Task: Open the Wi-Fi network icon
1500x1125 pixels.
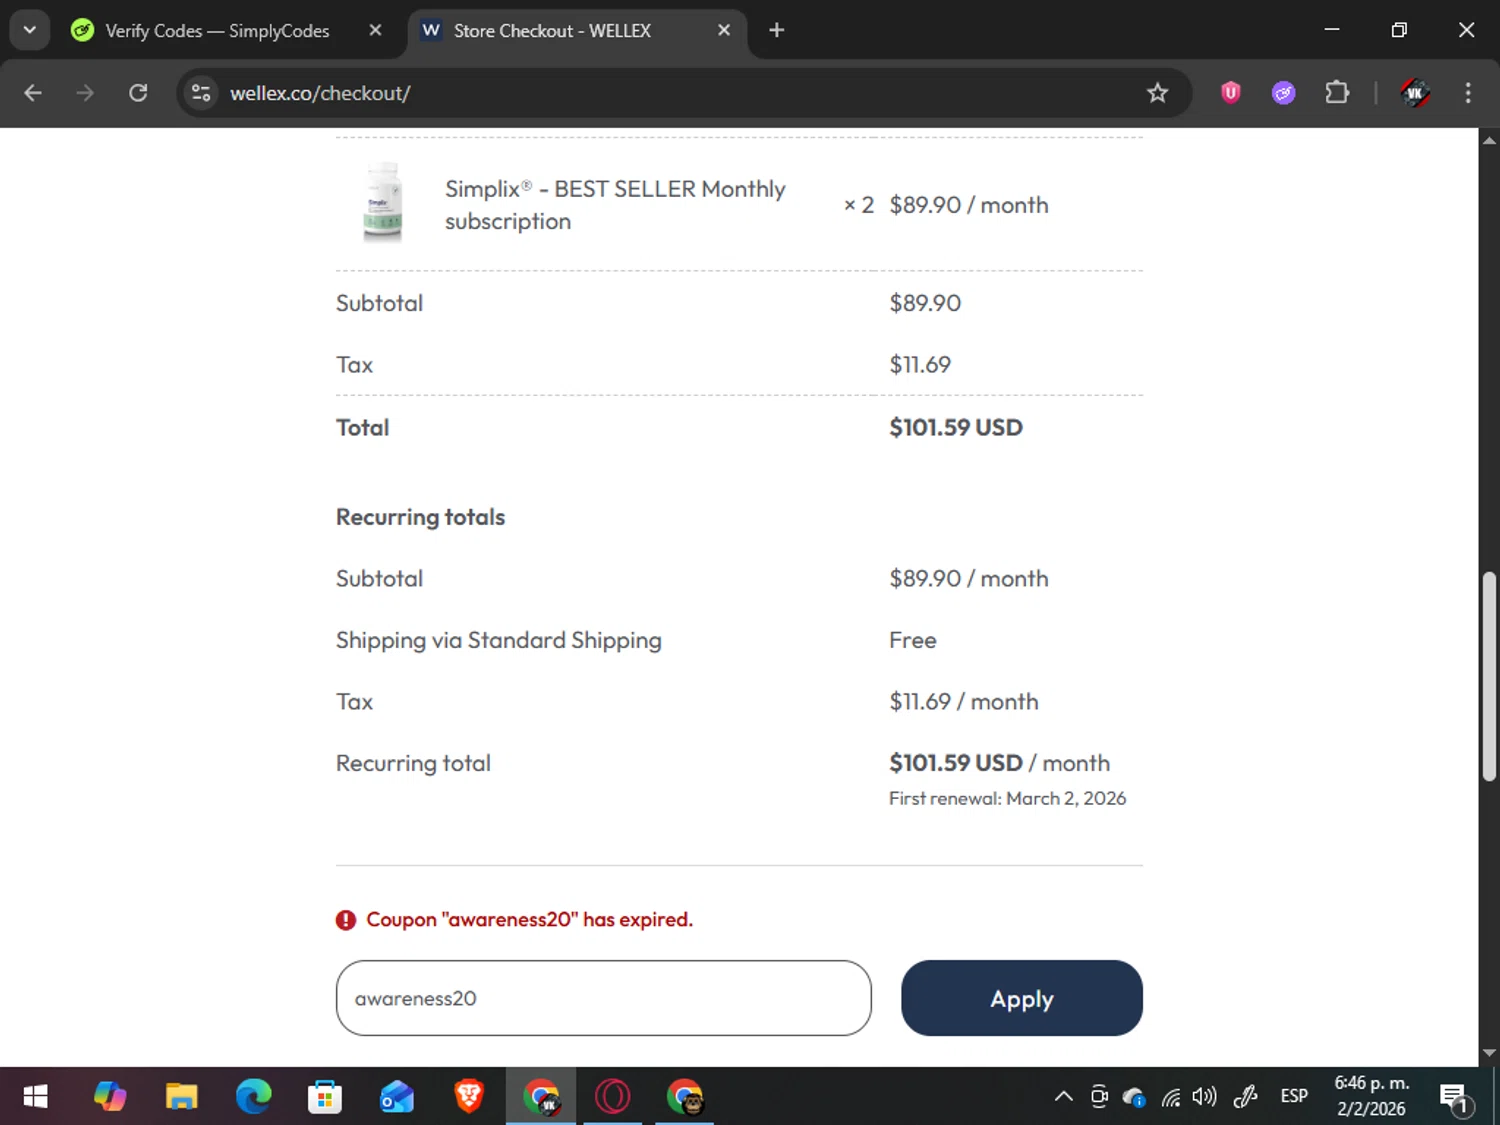Action: 1170,1097
